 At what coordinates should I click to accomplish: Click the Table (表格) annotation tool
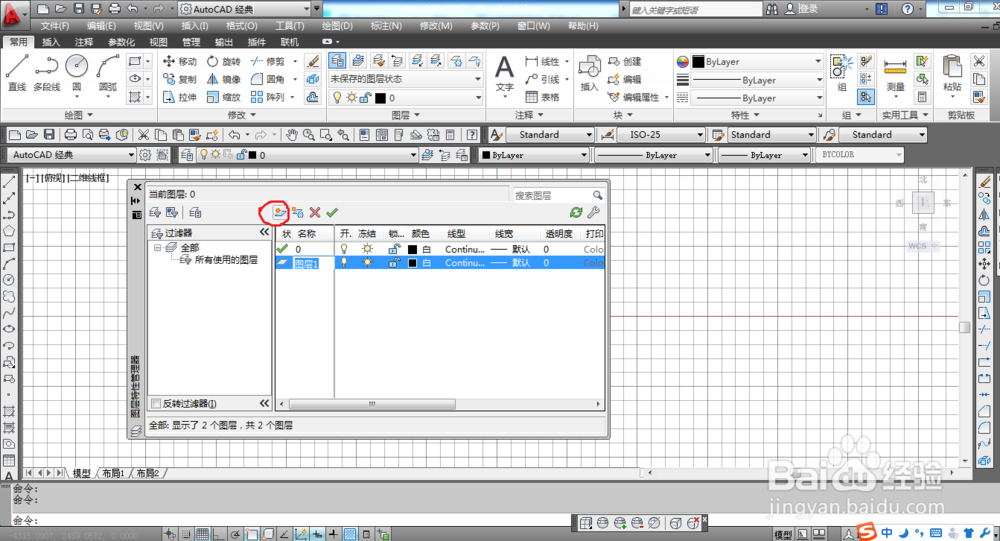543,97
